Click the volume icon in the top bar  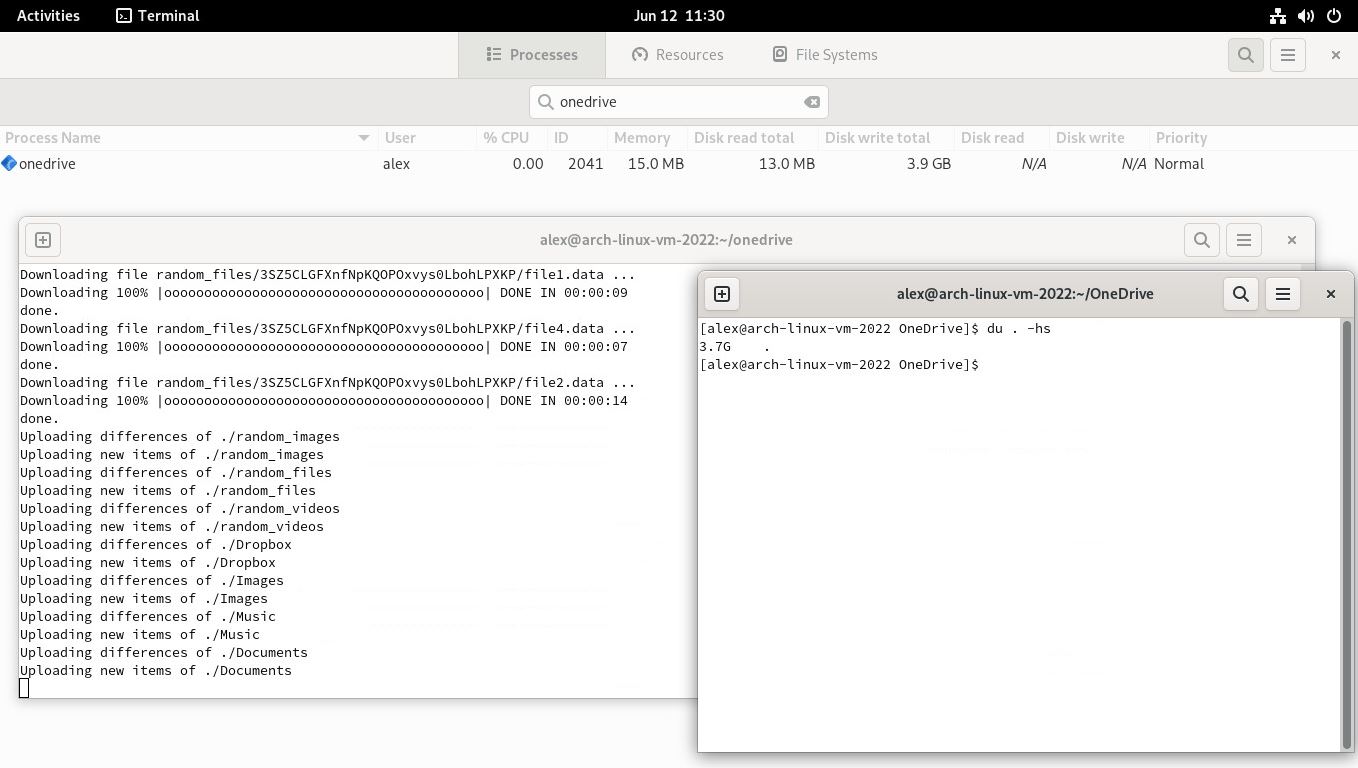(1305, 15)
